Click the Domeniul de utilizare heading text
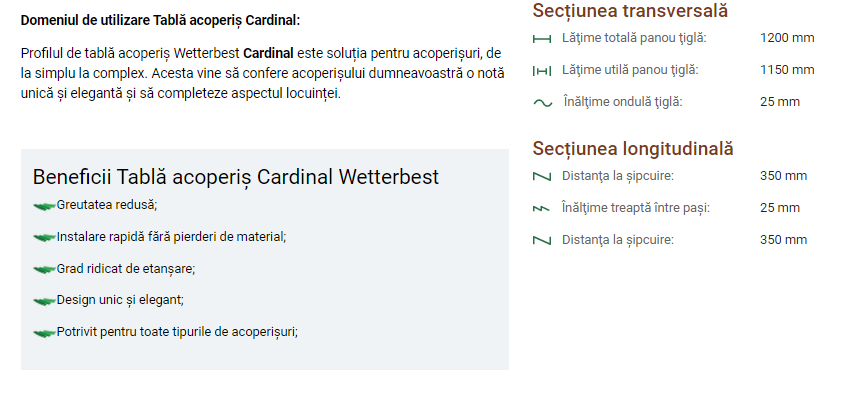 [x=160, y=20]
